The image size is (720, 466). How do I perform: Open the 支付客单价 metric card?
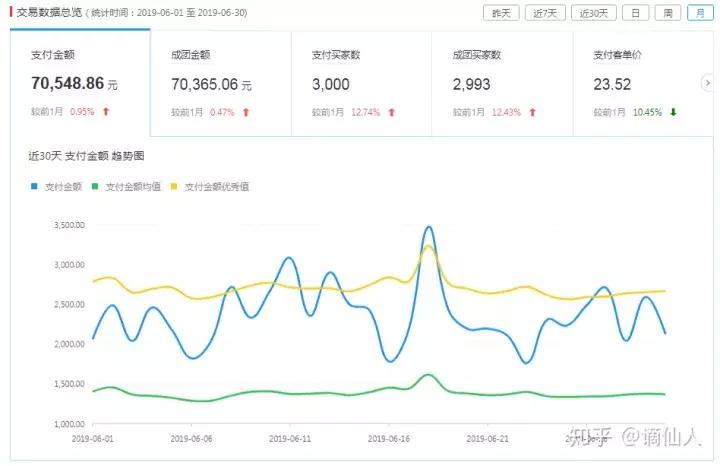(643, 84)
